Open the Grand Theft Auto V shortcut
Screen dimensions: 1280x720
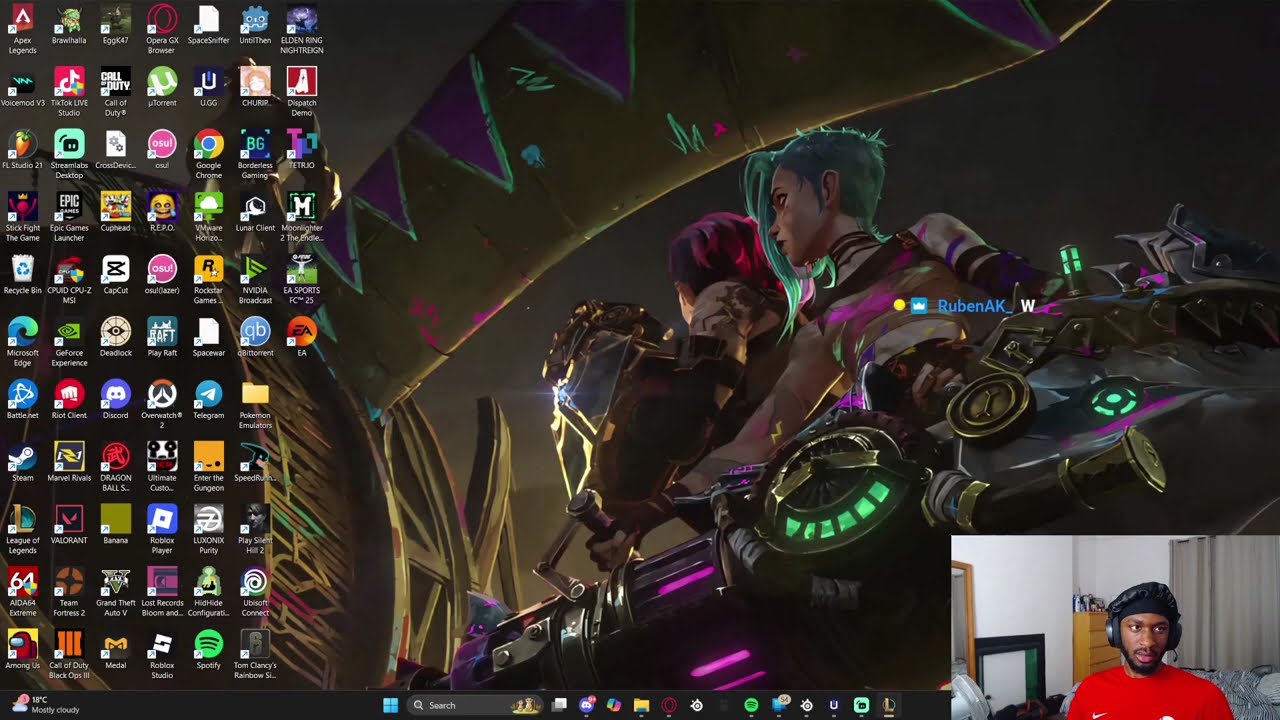[115, 592]
